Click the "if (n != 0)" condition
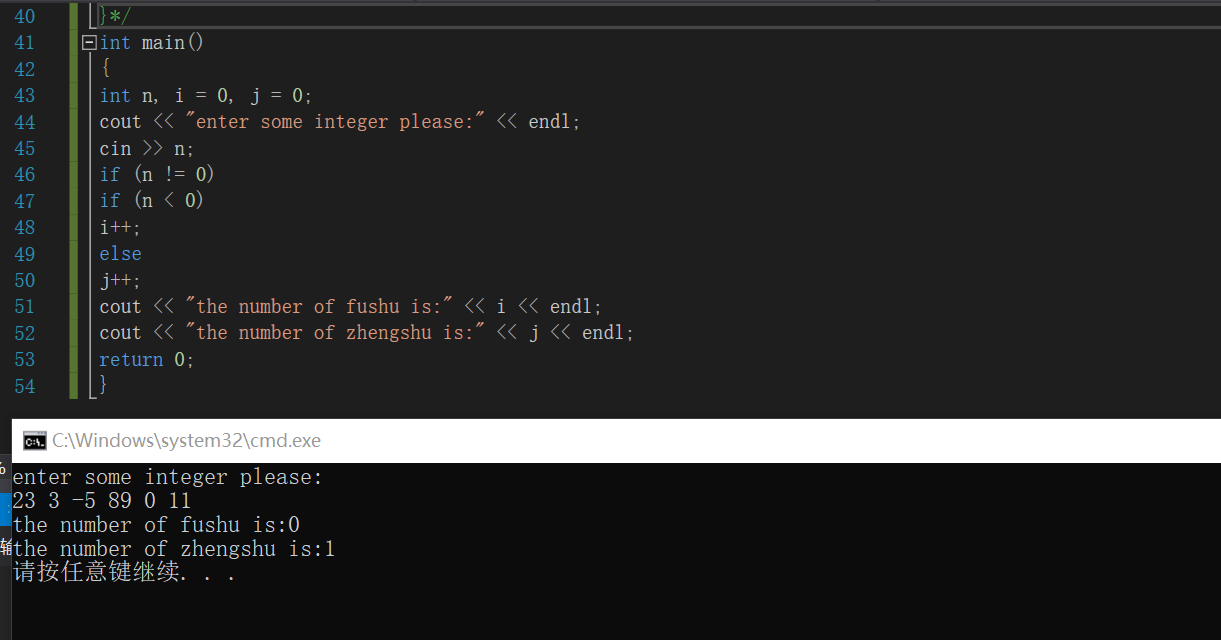This screenshot has height=640, width=1221. point(157,175)
